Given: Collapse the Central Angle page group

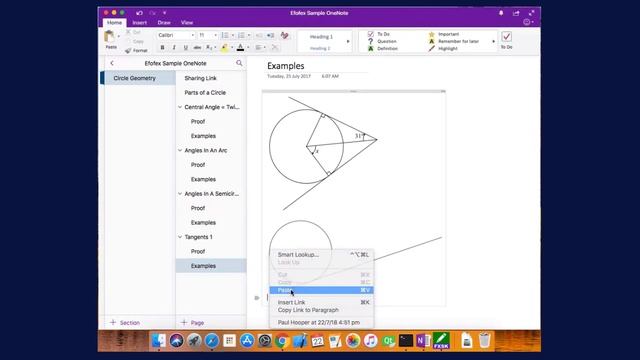Looking at the screenshot, I should pos(180,107).
